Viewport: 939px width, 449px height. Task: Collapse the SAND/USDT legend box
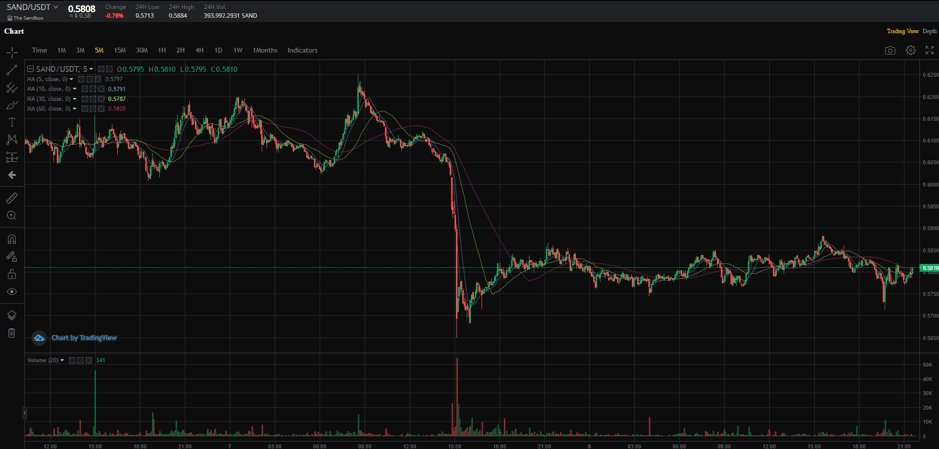pyautogui.click(x=30, y=69)
